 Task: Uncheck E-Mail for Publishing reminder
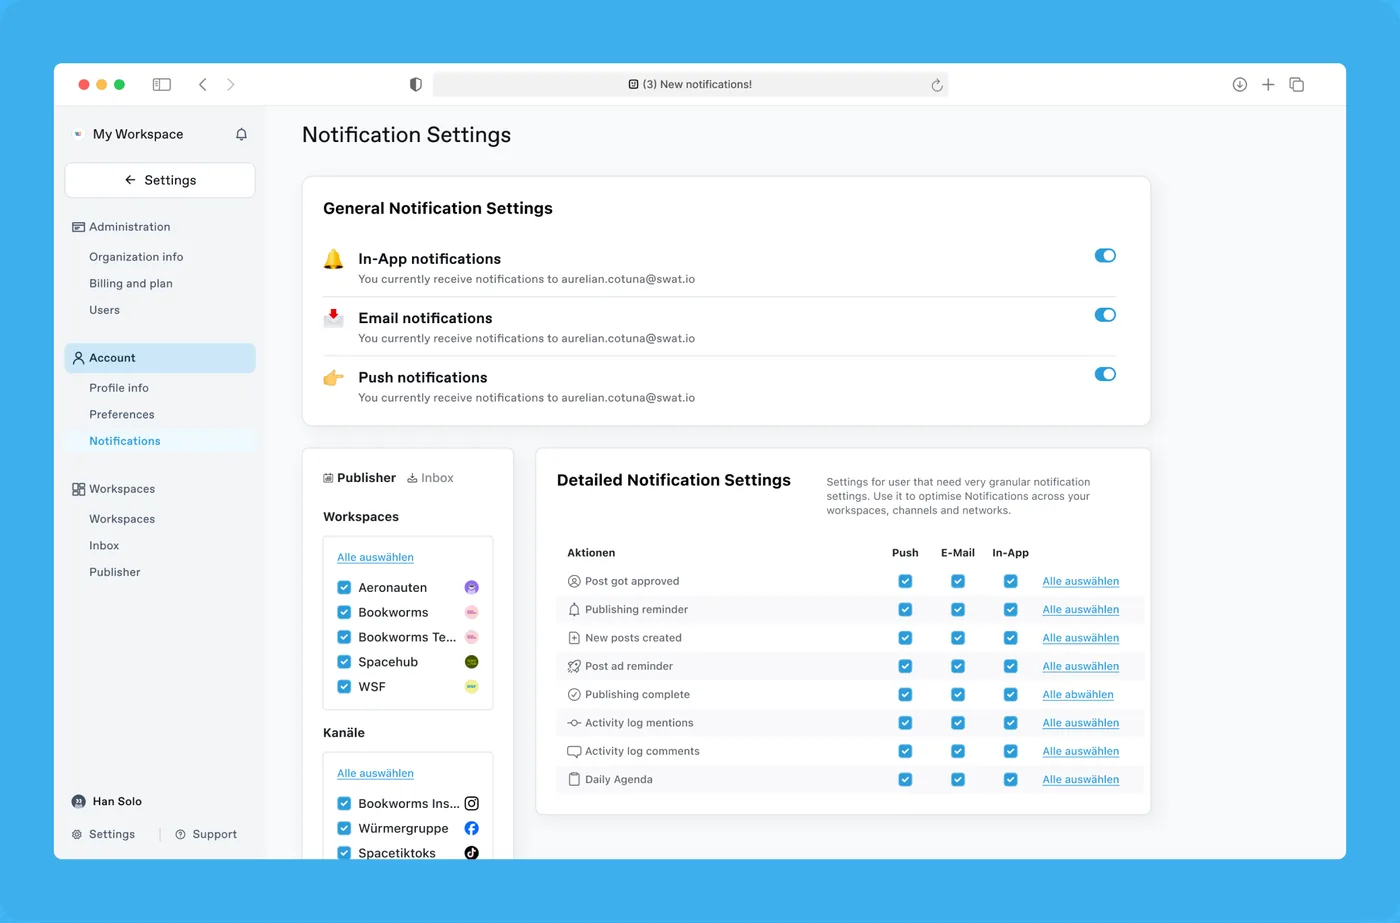coord(958,610)
